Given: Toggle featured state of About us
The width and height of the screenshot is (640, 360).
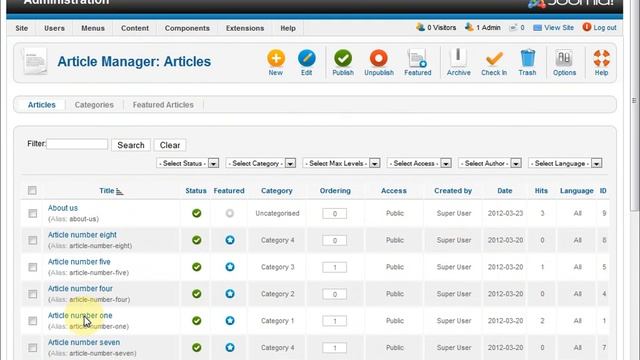Looking at the screenshot, I should (230, 213).
